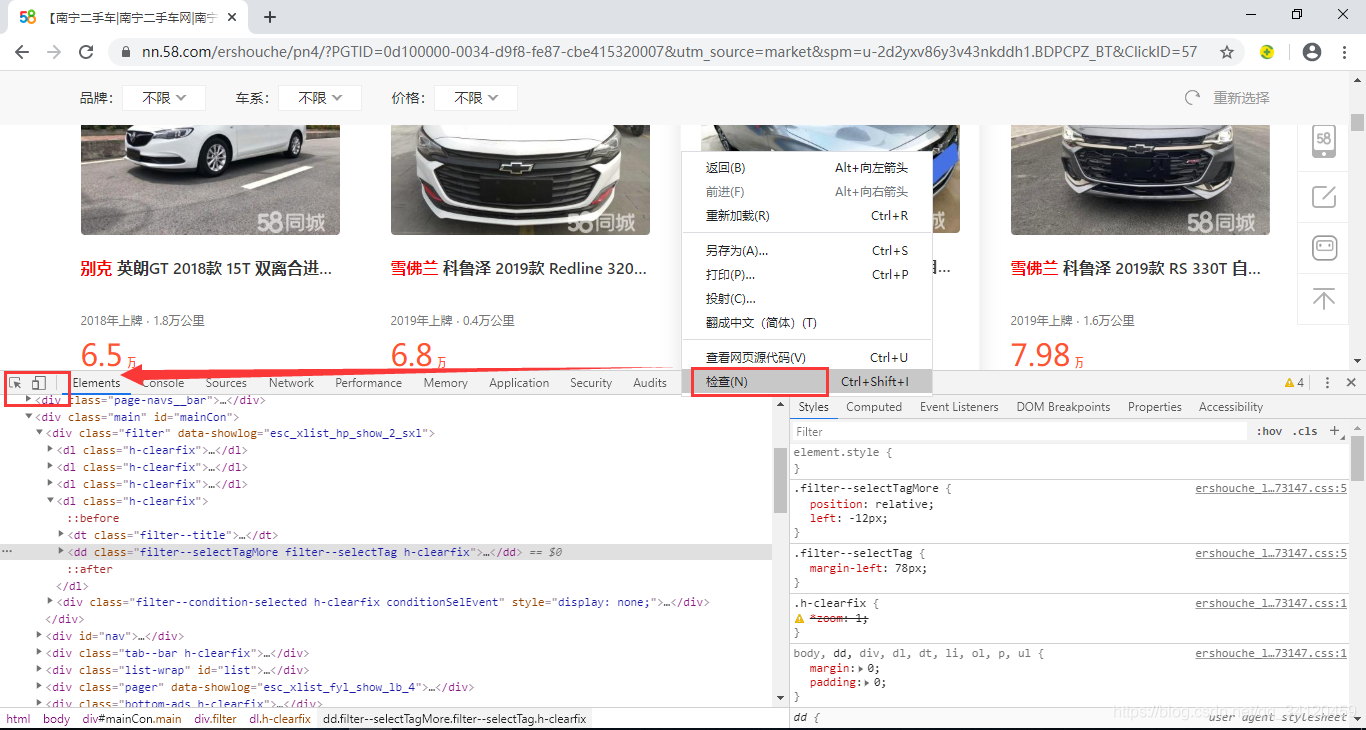This screenshot has width=1366, height=730.
Task: Toggle the device toolbar in DevTools
Action: click(38, 383)
